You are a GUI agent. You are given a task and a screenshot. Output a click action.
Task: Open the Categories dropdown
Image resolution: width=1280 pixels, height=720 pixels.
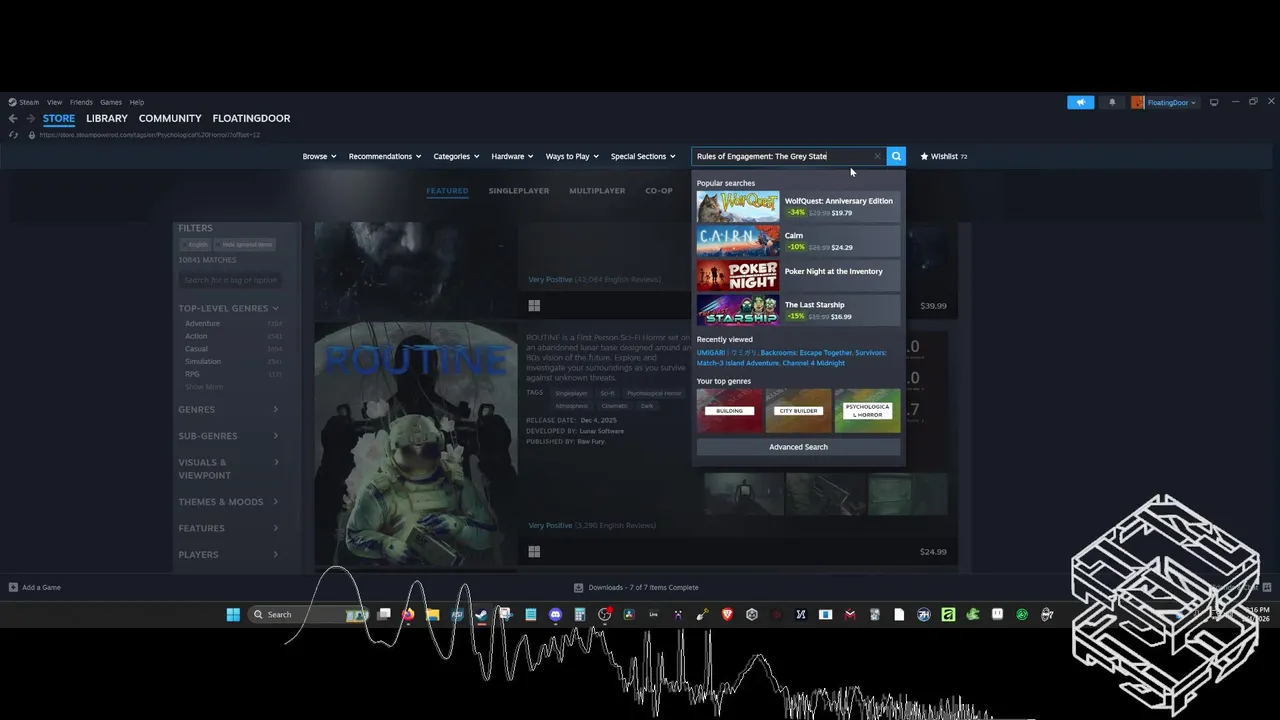click(x=456, y=156)
